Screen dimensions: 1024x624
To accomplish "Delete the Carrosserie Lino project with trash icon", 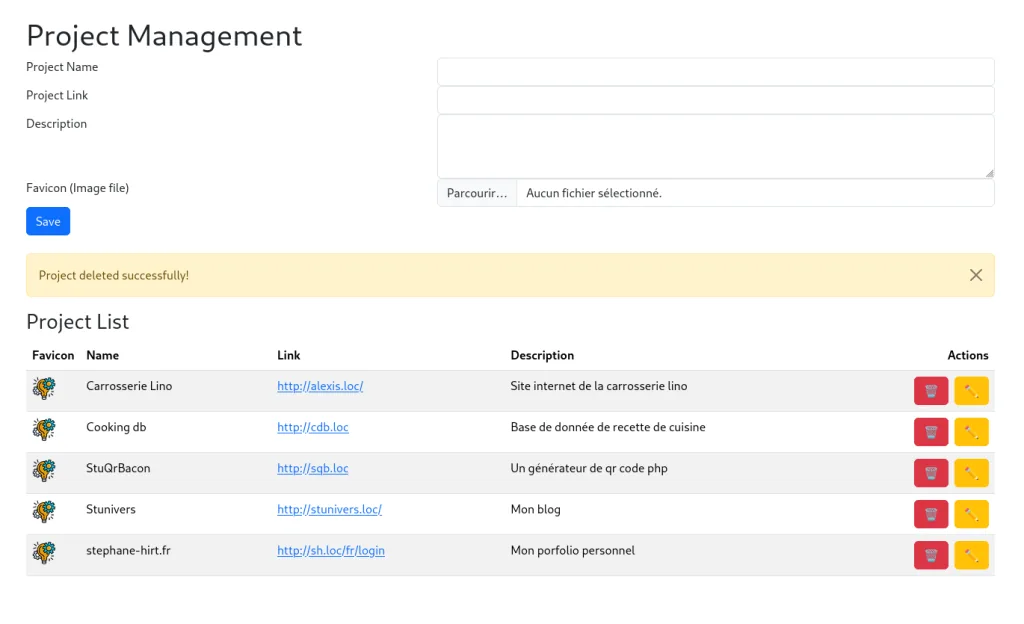I will (931, 391).
